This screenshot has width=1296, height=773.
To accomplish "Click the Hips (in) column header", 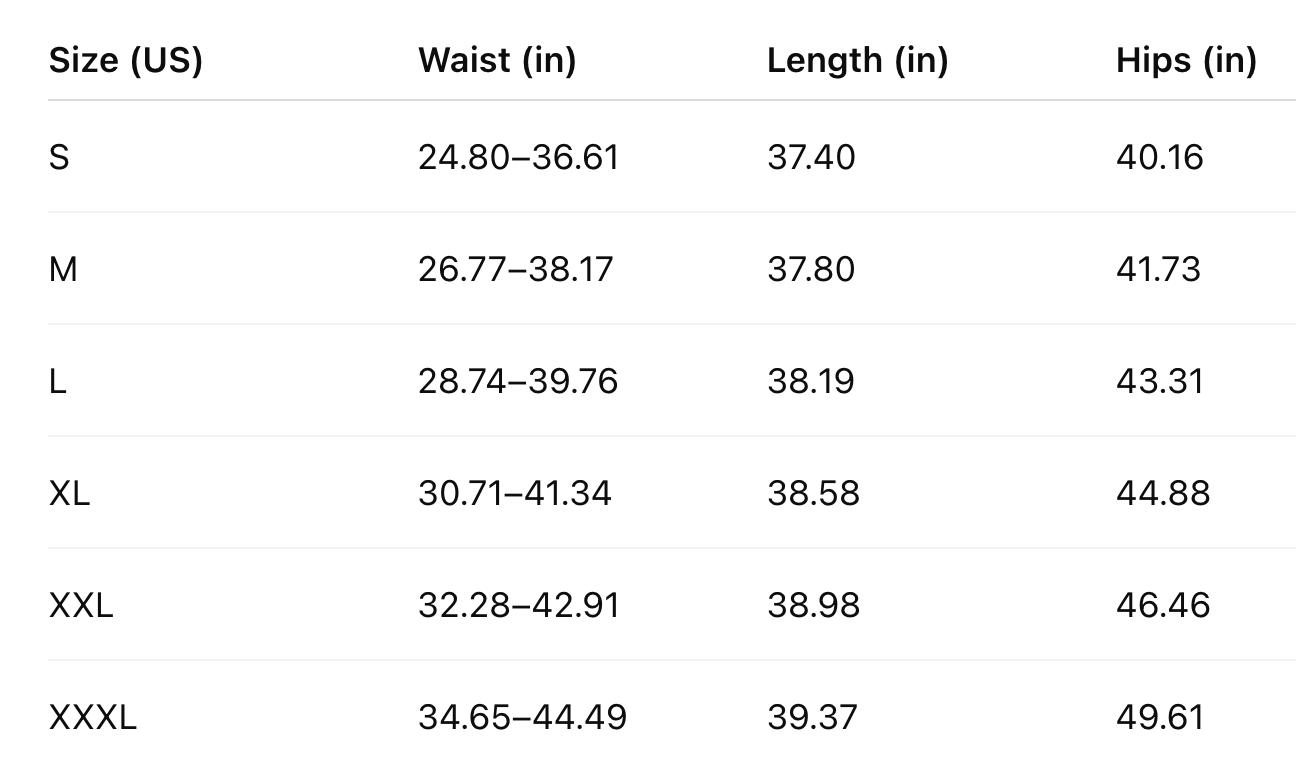I will (x=1186, y=60).
